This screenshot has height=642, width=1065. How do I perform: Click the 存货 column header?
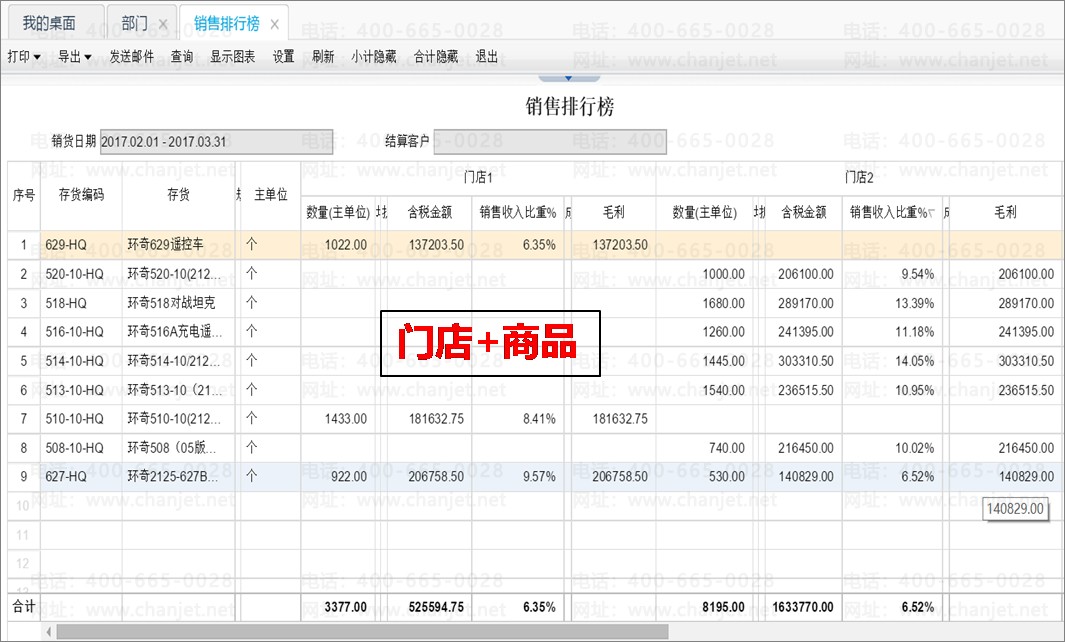[x=178, y=196]
